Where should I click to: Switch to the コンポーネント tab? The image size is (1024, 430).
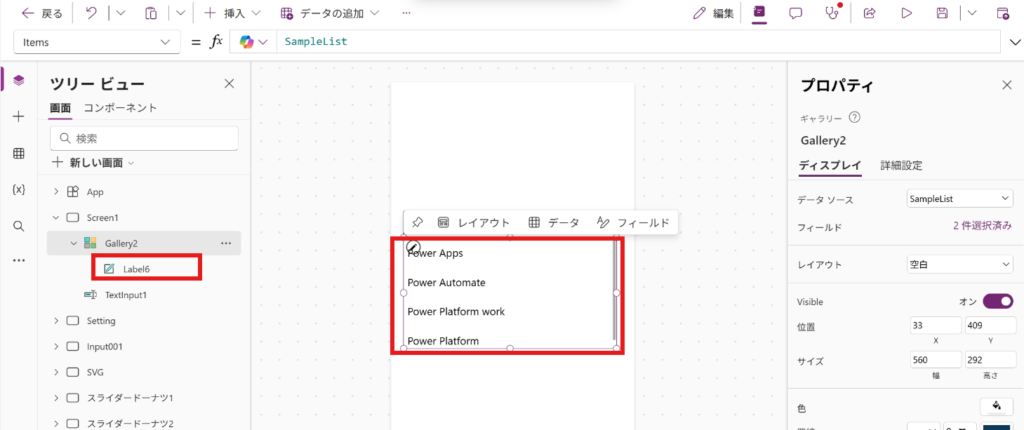click(x=120, y=108)
